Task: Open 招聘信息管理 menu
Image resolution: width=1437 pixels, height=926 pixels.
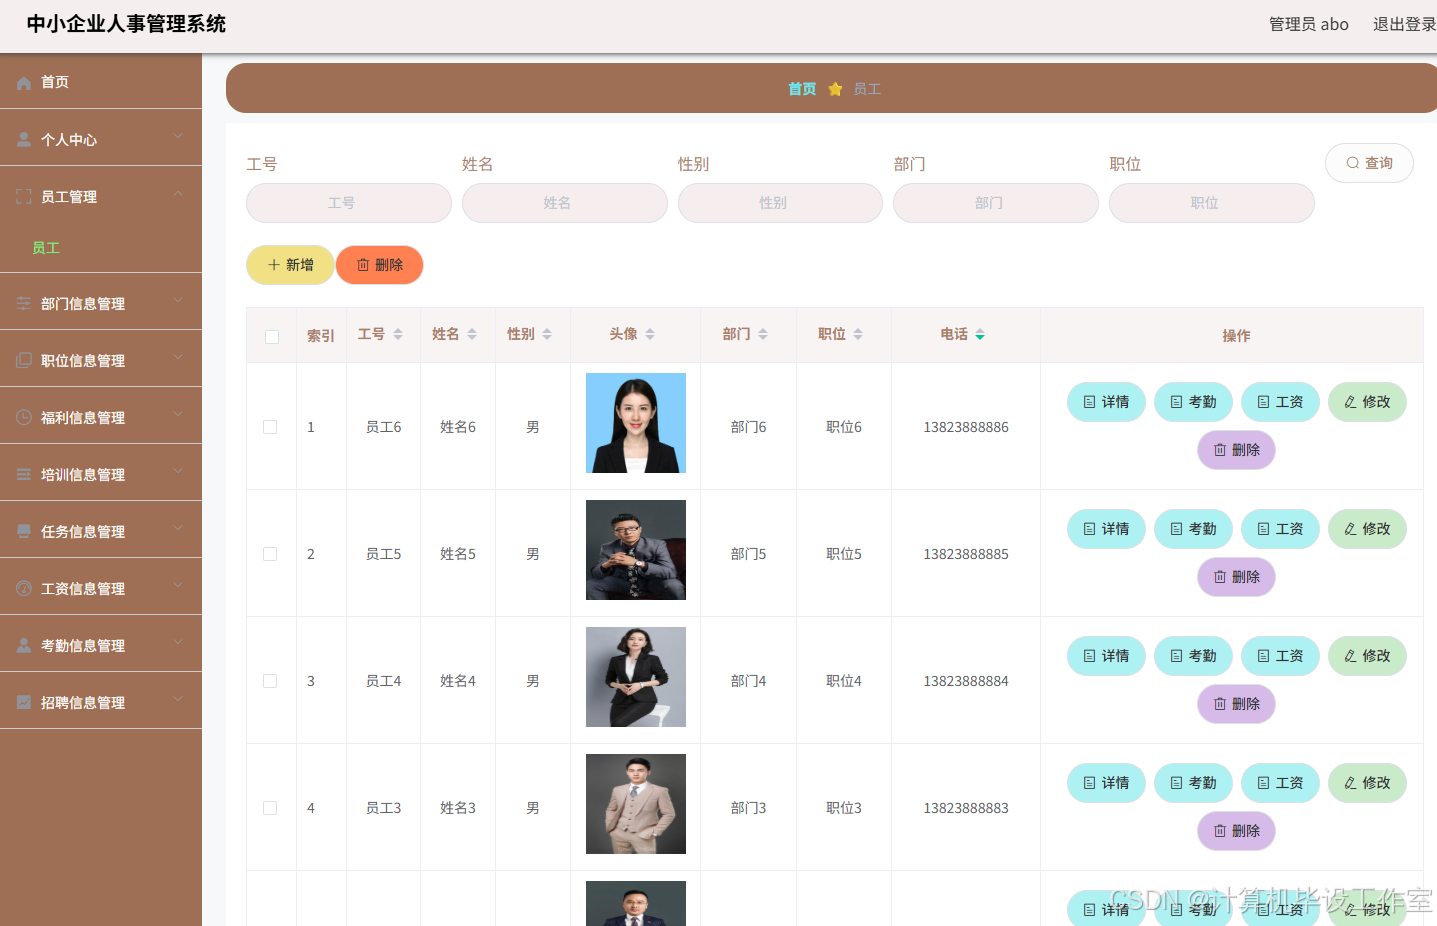Action: coord(101,703)
